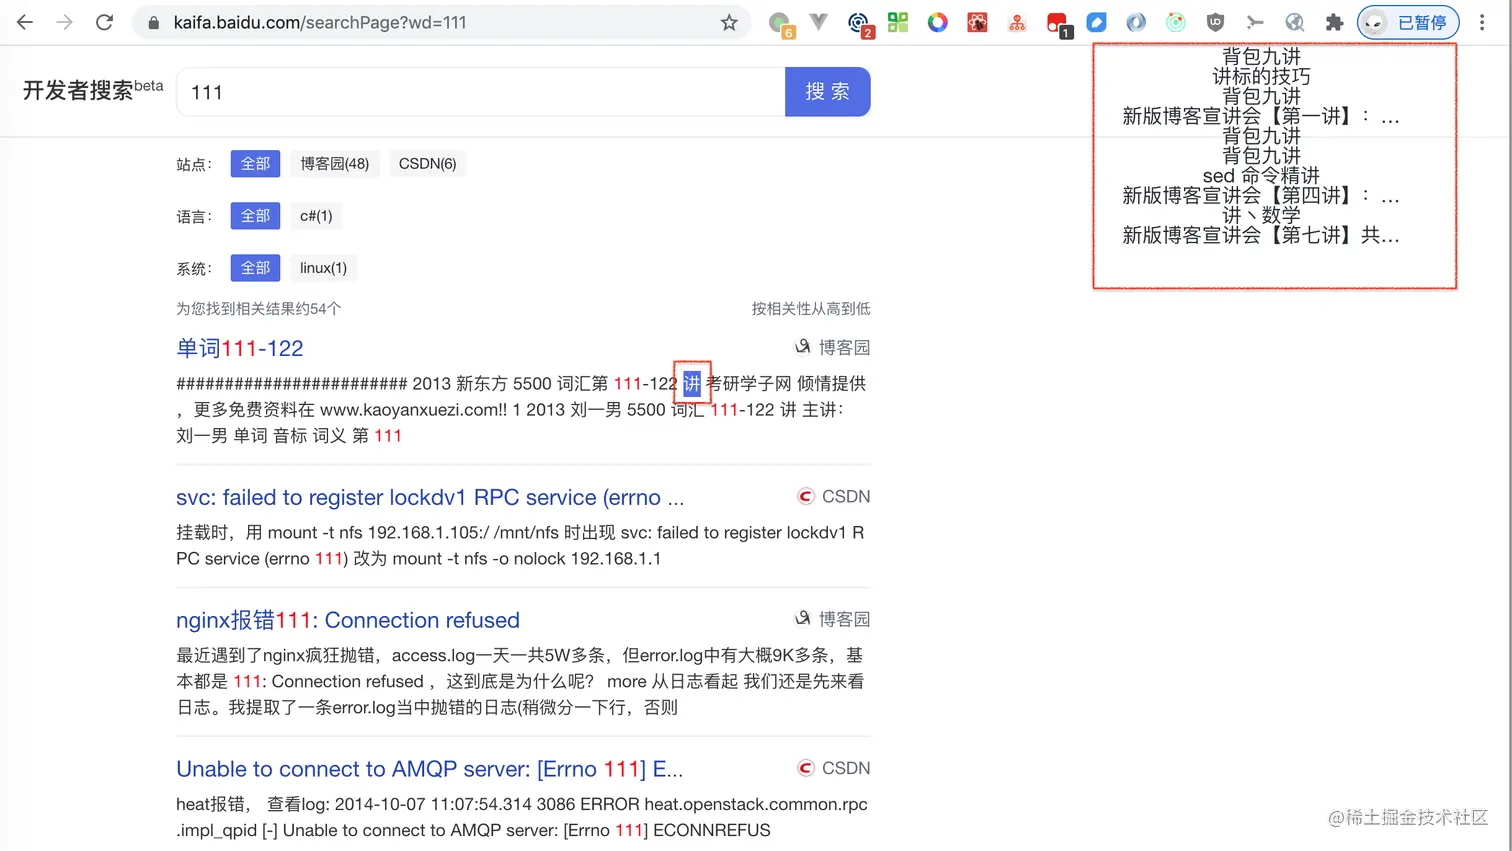Open the red hierarchy tree extension icon
The width and height of the screenshot is (1512, 851).
(1017, 22)
